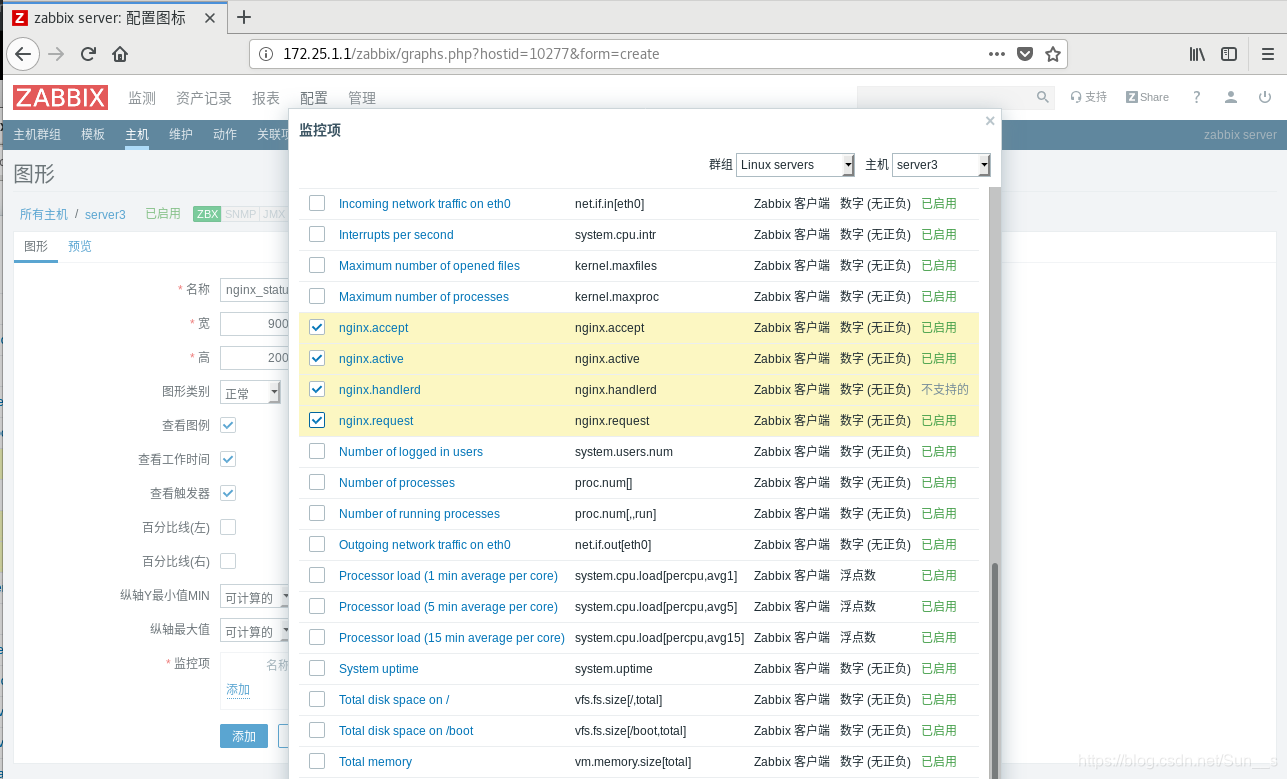The width and height of the screenshot is (1287, 779).
Task: Toggle the 查看图例 checkbox
Action: (x=228, y=425)
